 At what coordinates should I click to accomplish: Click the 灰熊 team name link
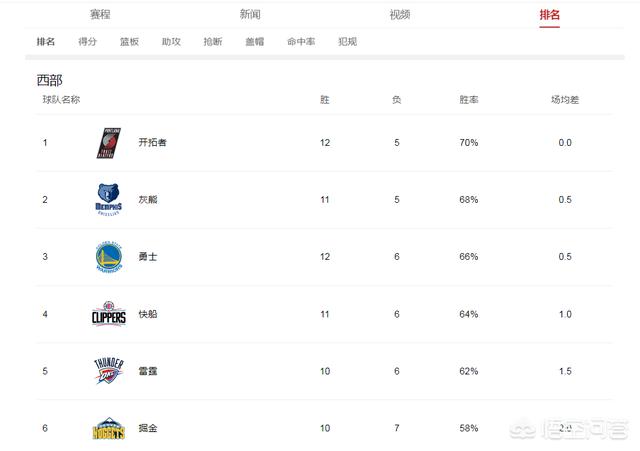[x=147, y=200]
